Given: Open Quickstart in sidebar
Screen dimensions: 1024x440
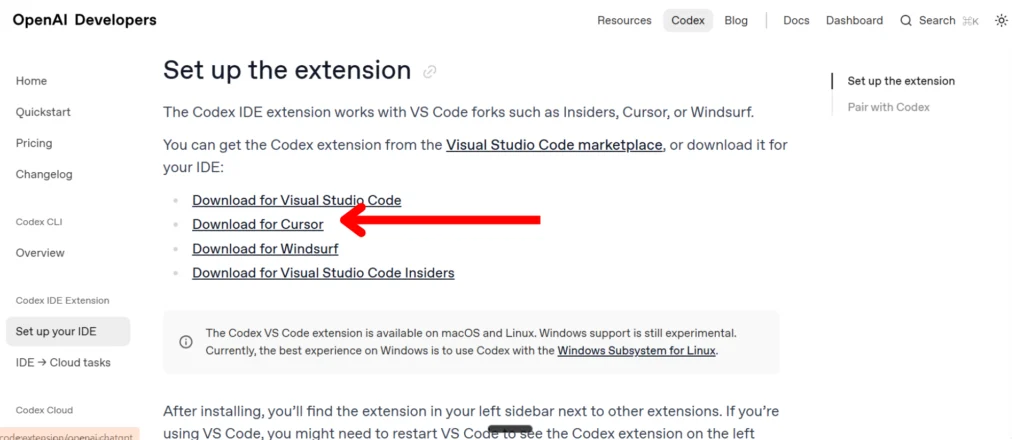Looking at the screenshot, I should pos(43,112).
